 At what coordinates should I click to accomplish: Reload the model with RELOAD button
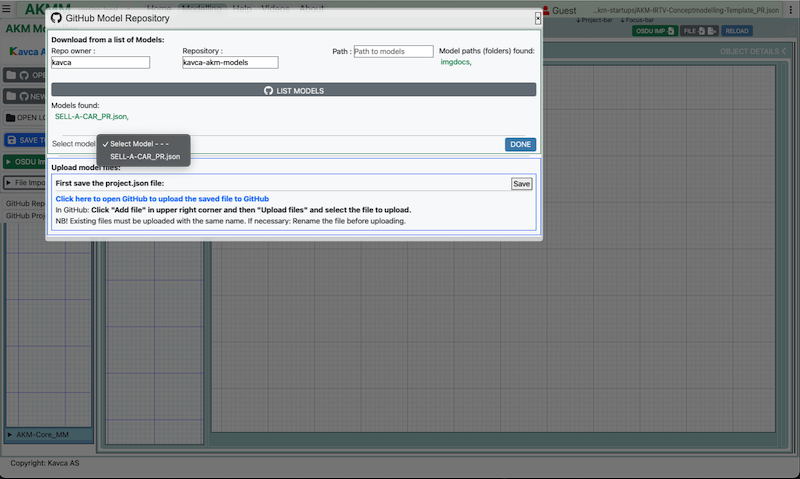tap(737, 31)
